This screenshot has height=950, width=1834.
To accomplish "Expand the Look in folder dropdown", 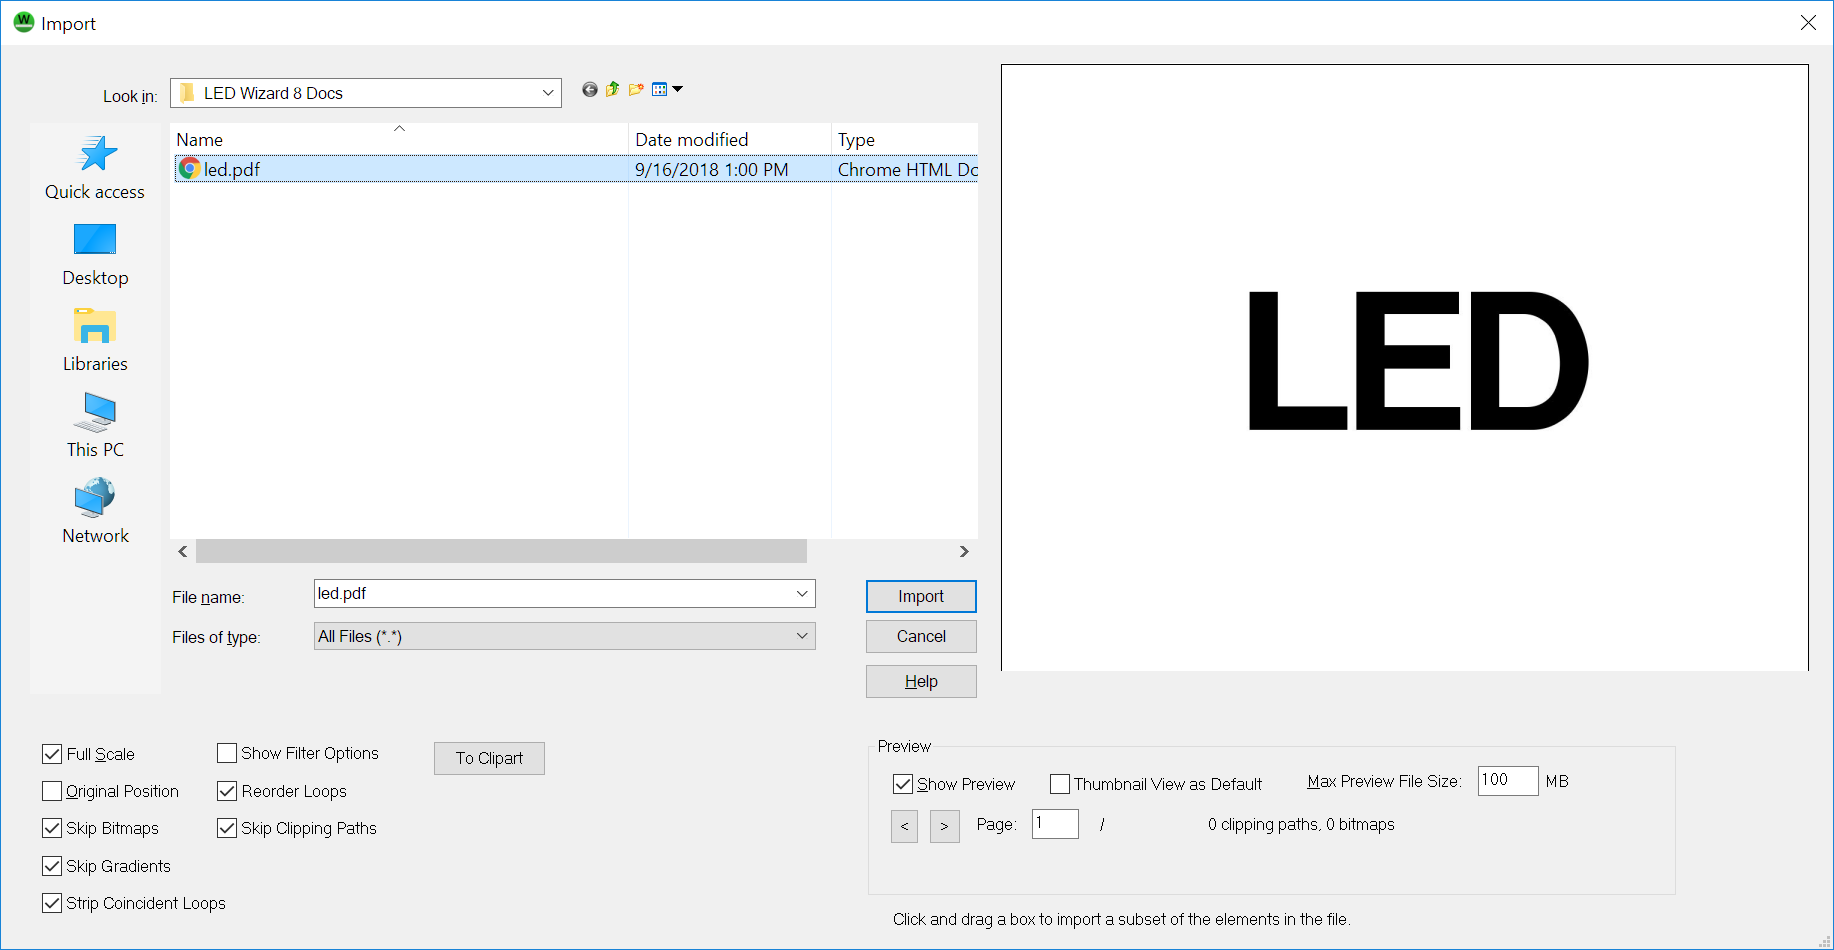I will [548, 93].
